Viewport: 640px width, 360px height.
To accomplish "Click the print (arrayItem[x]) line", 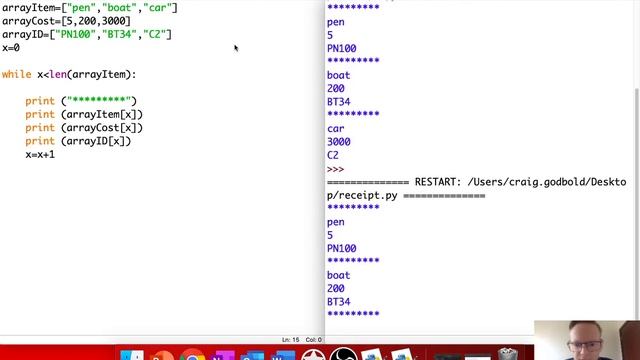I will [84, 114].
